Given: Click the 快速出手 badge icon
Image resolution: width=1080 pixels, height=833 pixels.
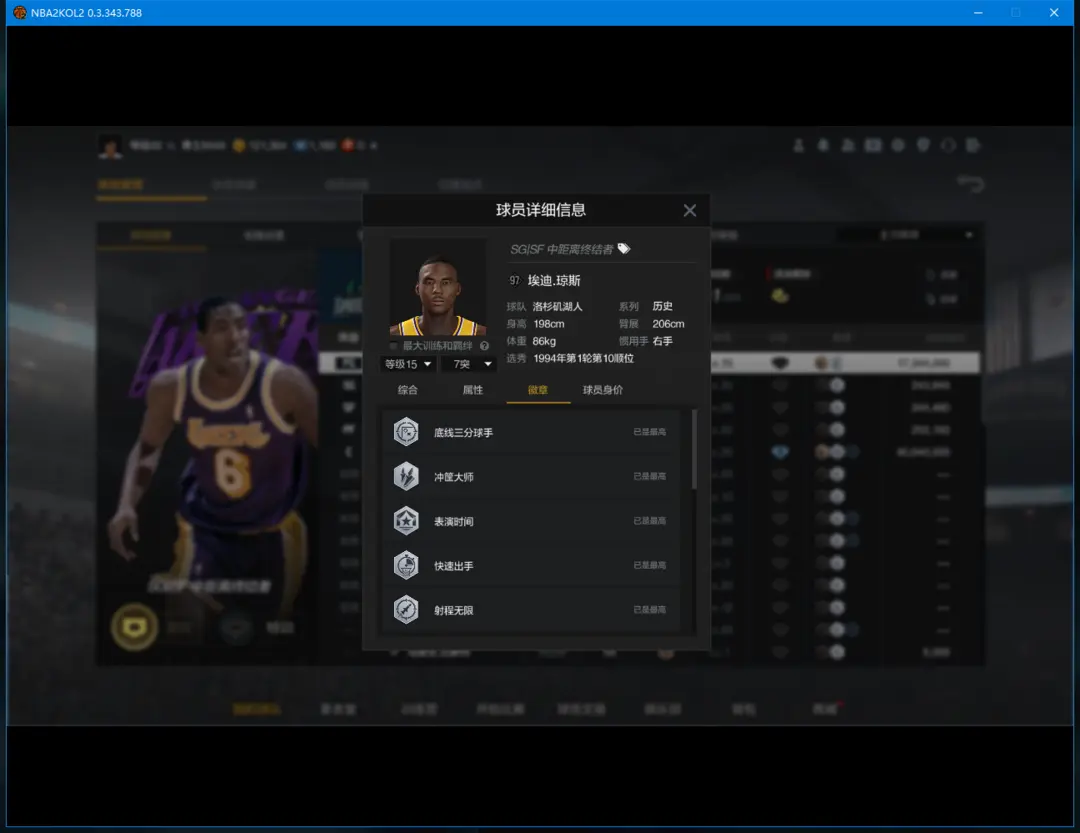Looking at the screenshot, I should 406,565.
